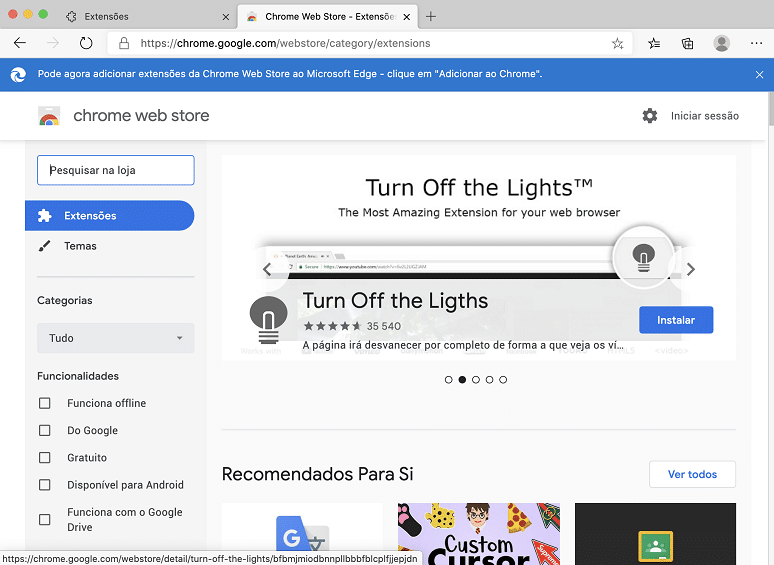Open the favorites list icon
Screen dimensions: 774x565
[x=654, y=43]
